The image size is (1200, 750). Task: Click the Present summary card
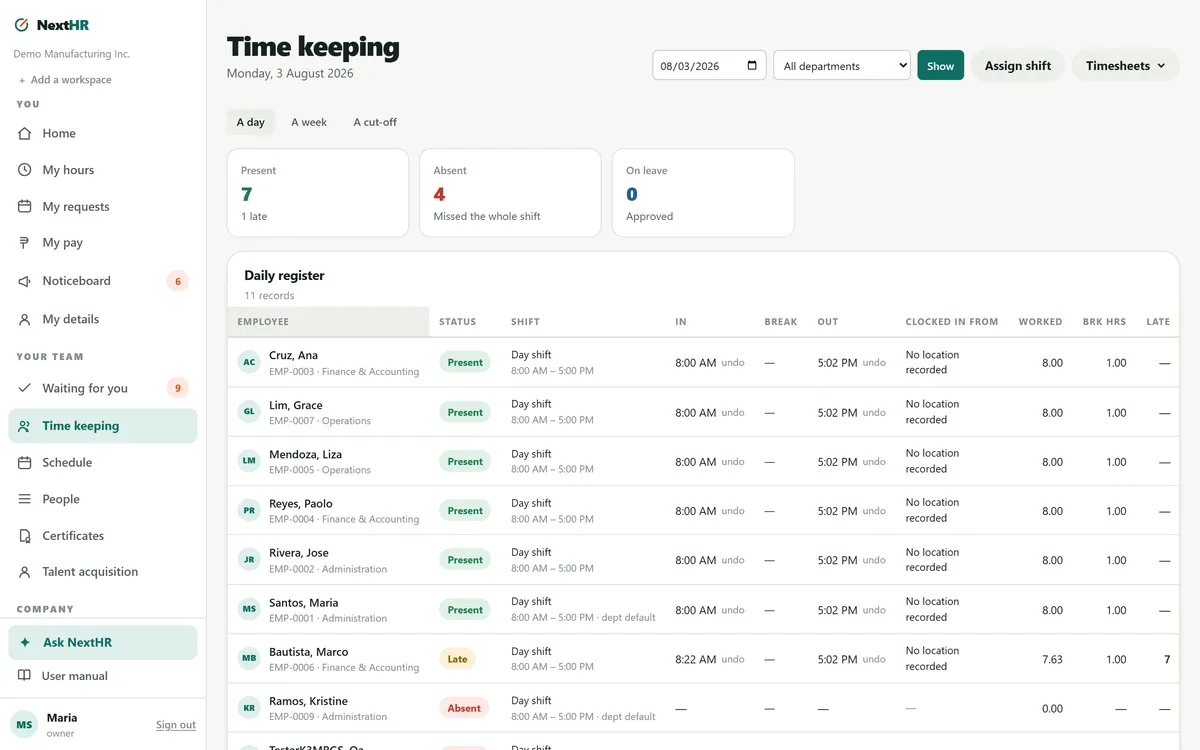coord(318,193)
